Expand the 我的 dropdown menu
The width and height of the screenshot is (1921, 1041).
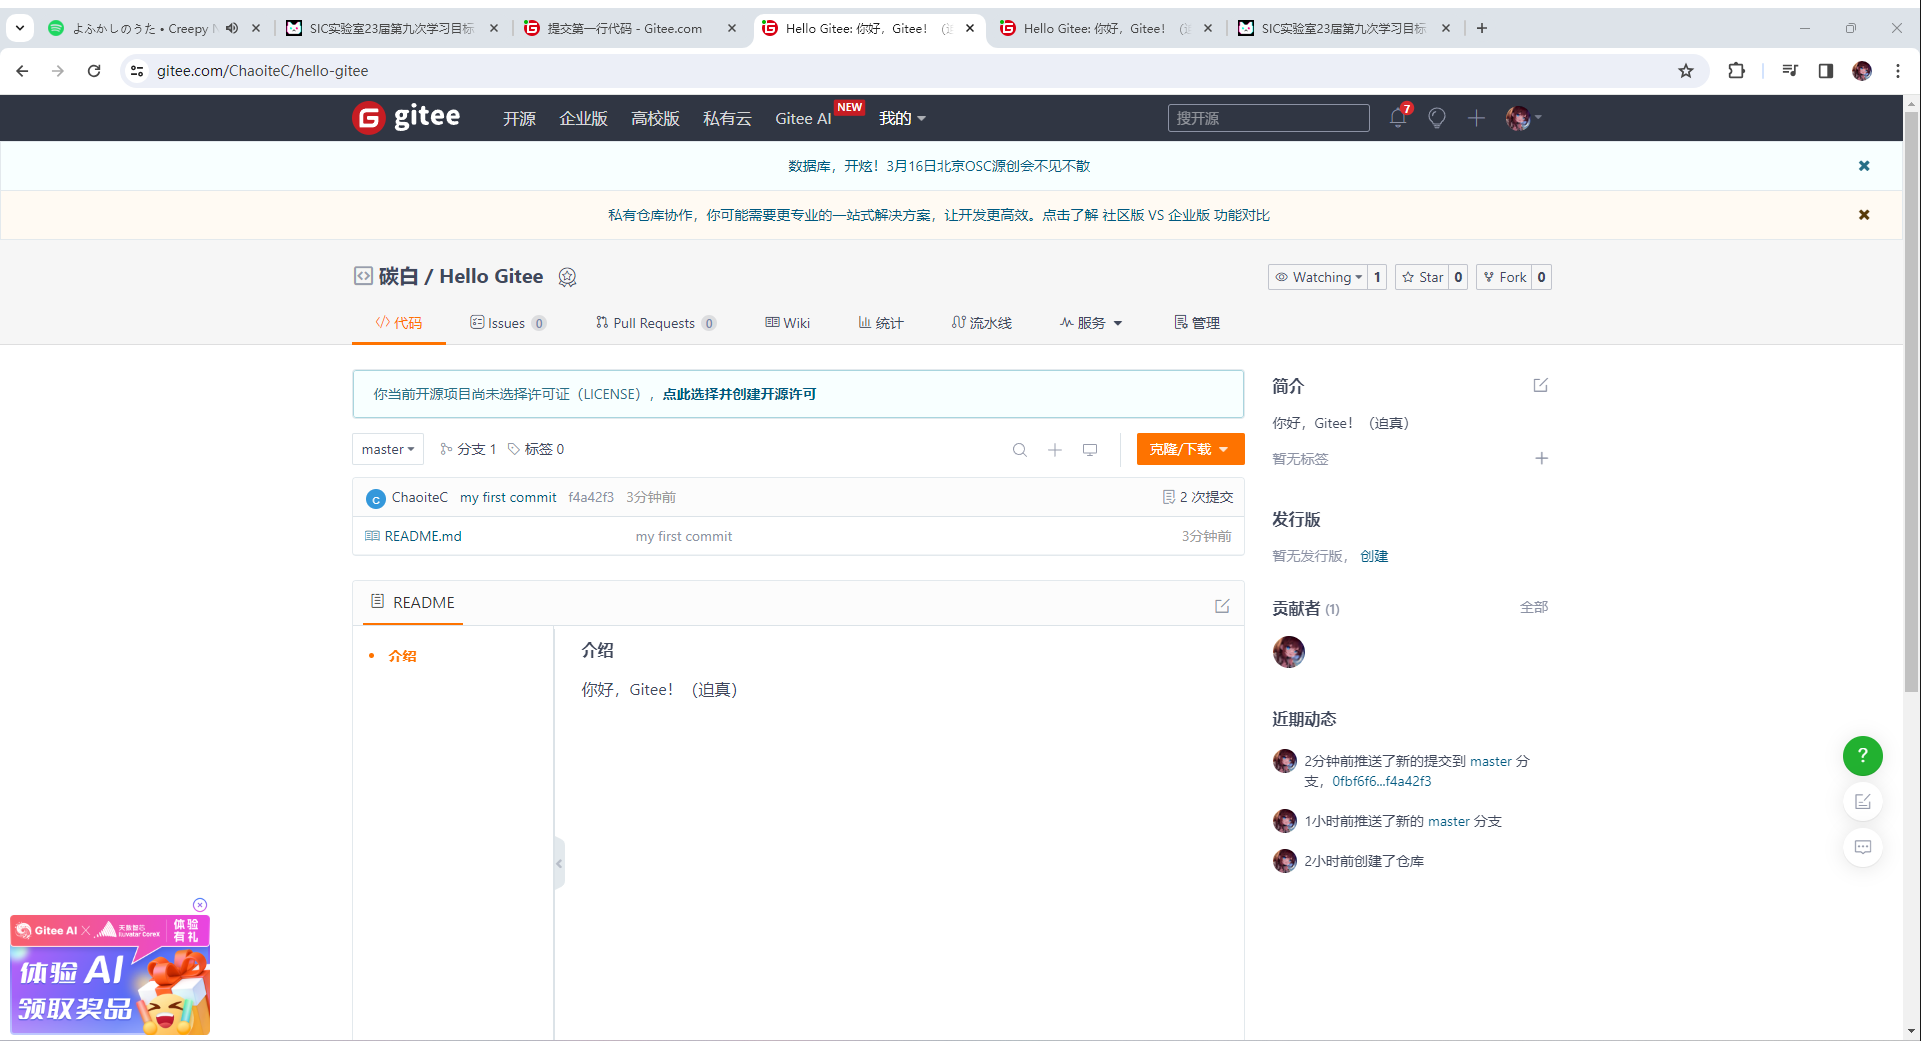(902, 118)
